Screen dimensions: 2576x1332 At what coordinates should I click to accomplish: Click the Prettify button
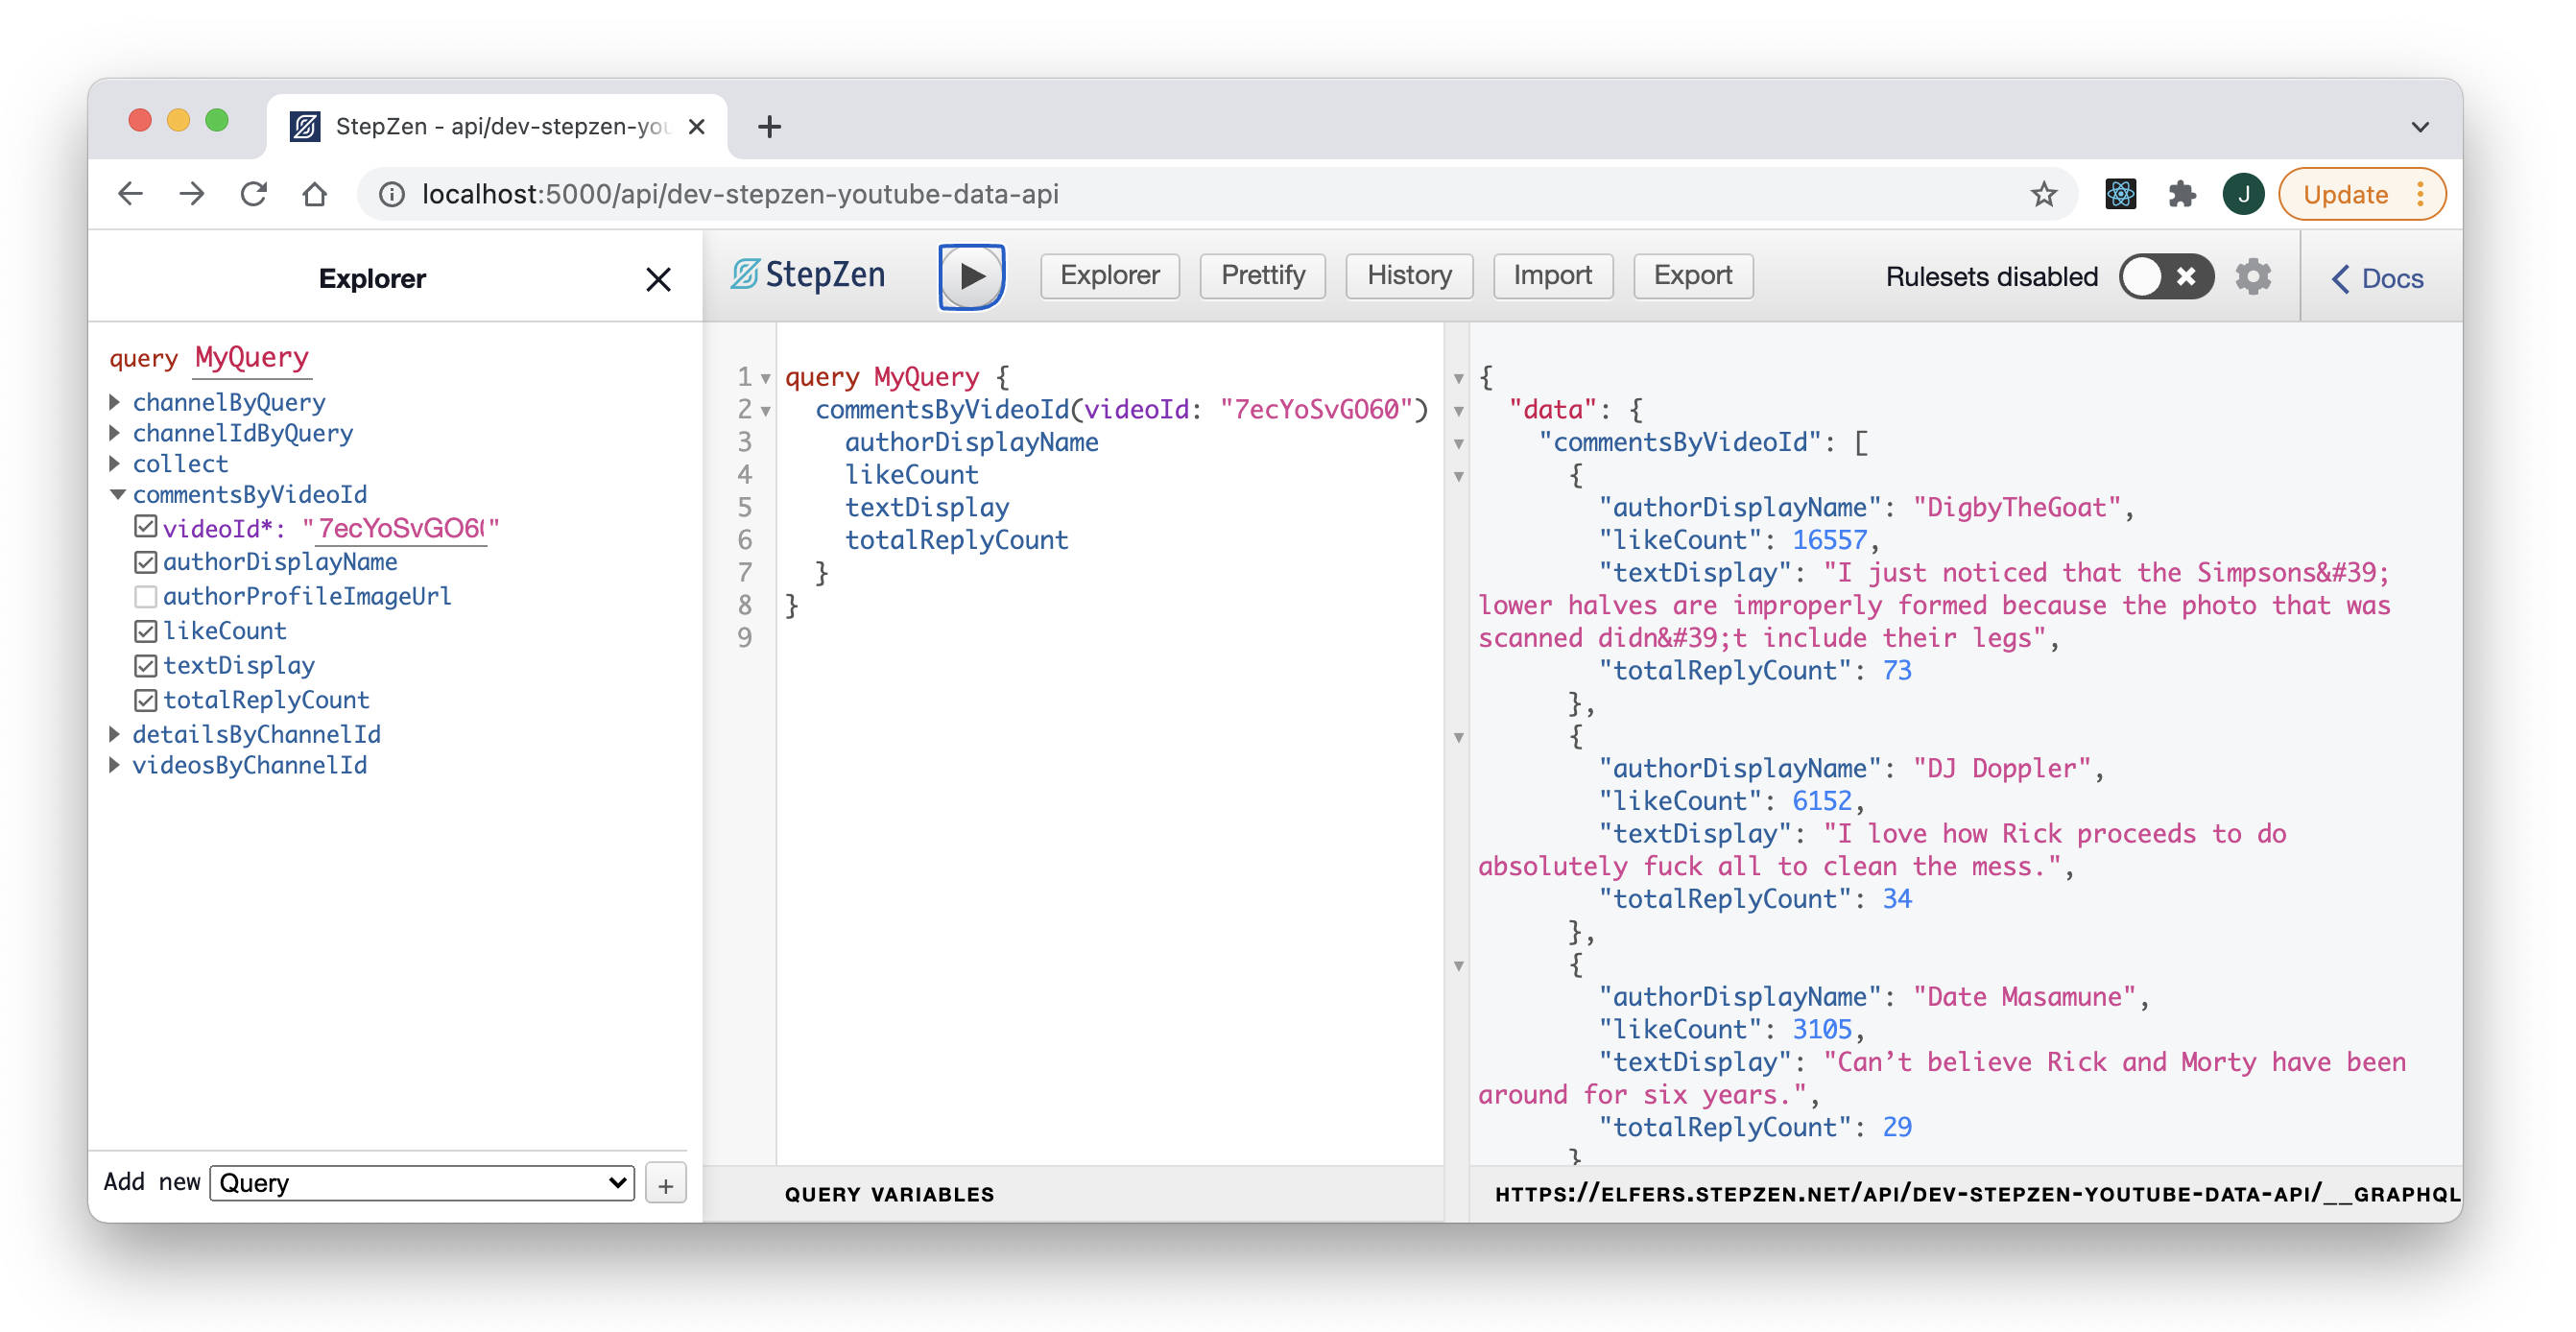(x=1262, y=275)
